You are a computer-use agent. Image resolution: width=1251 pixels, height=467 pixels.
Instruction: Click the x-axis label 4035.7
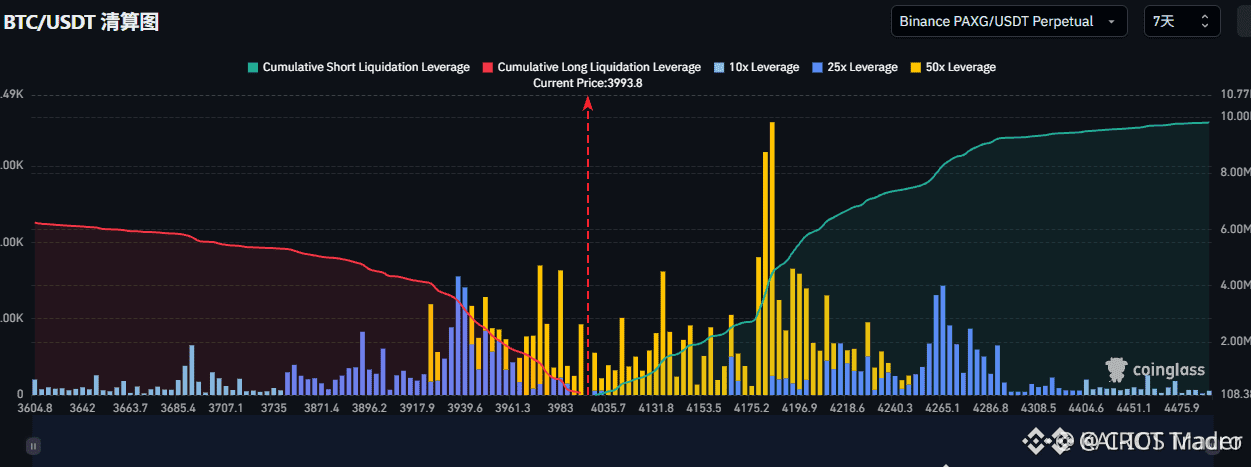[x=608, y=408]
